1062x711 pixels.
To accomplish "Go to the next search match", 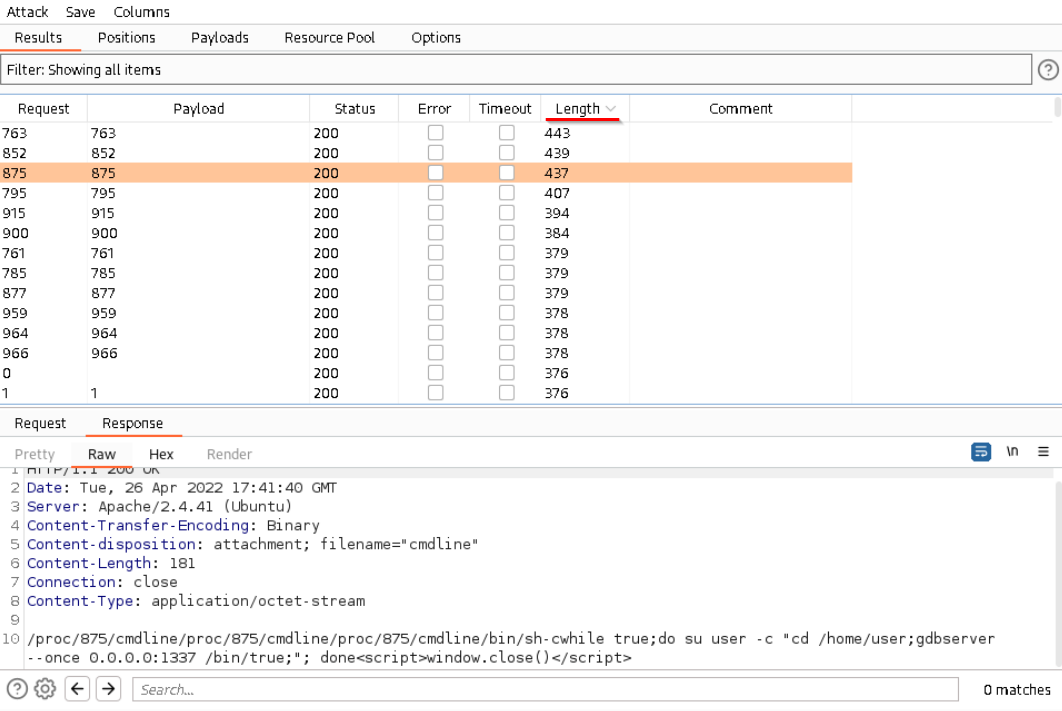I will [108, 689].
